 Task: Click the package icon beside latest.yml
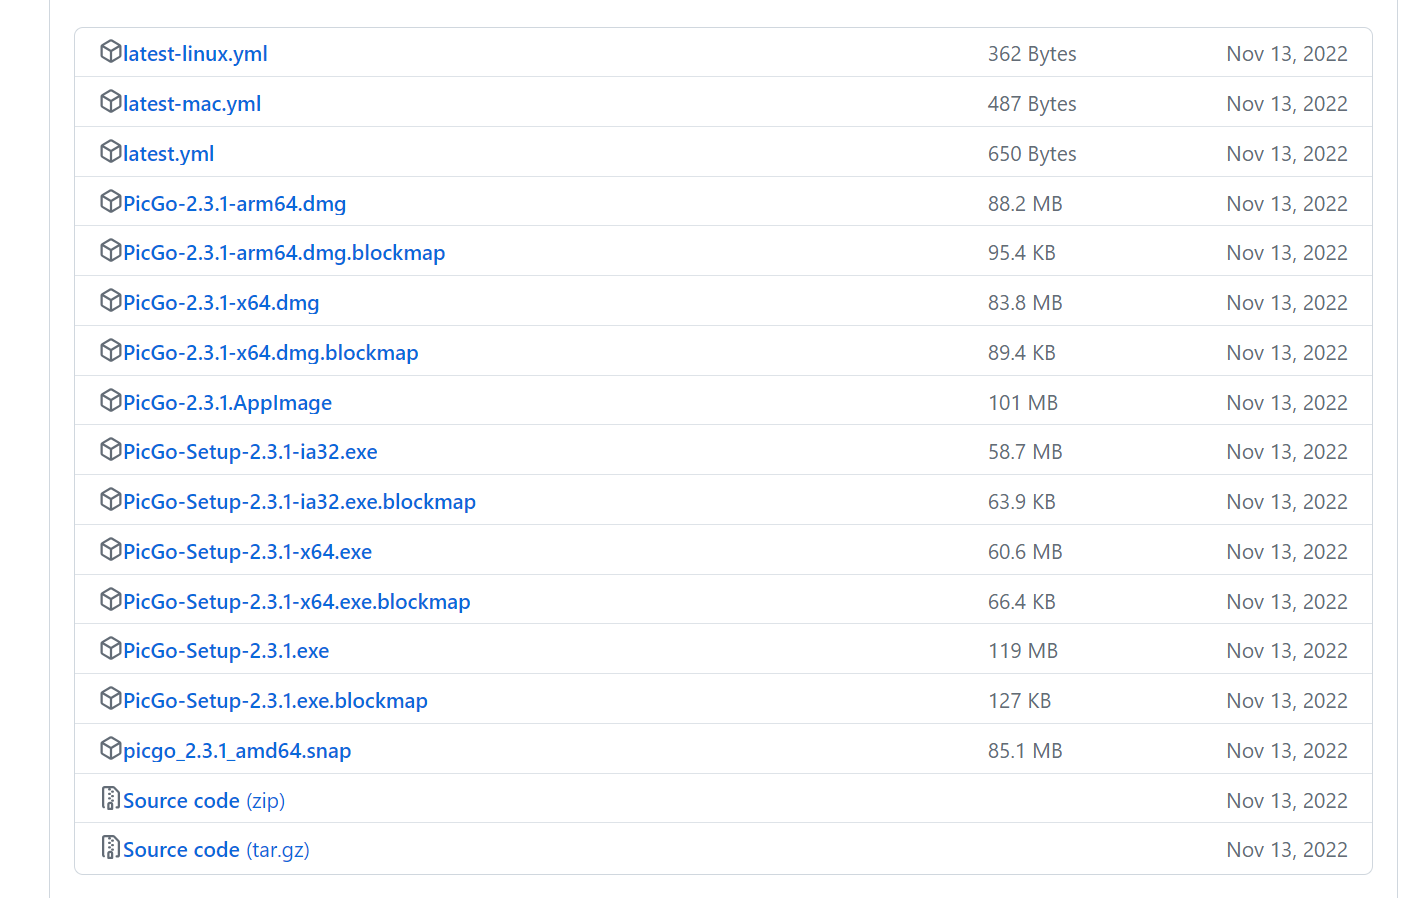coord(111,151)
